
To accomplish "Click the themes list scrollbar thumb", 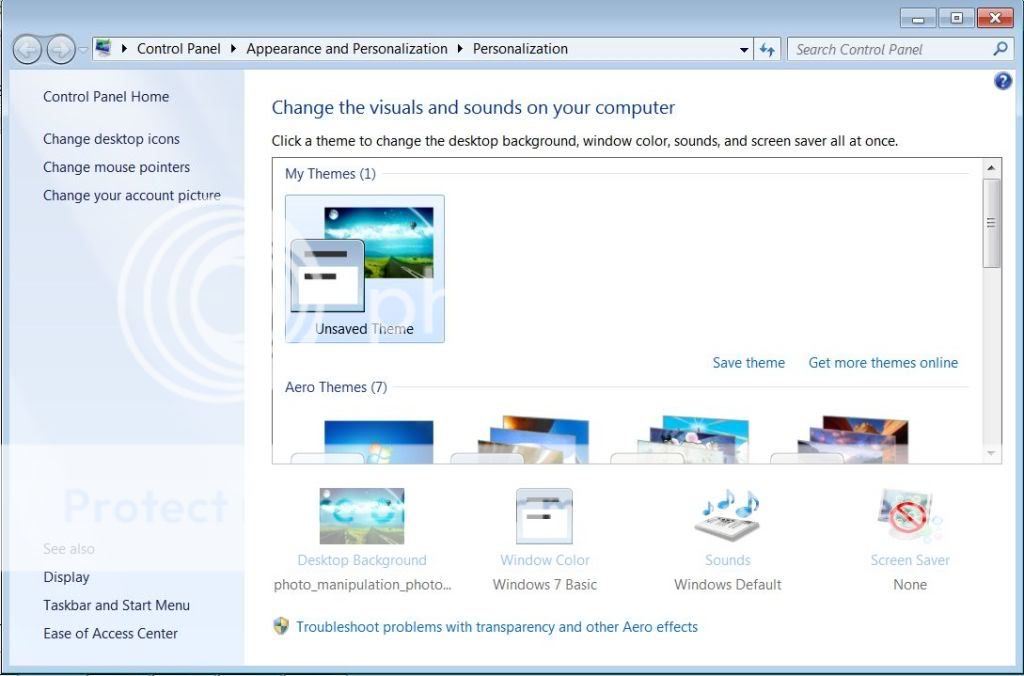I will 991,223.
